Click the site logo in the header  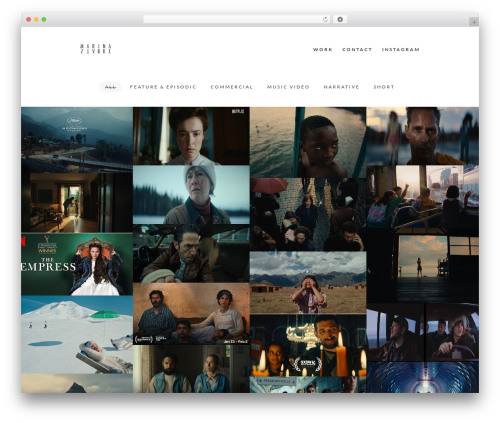tap(96, 49)
